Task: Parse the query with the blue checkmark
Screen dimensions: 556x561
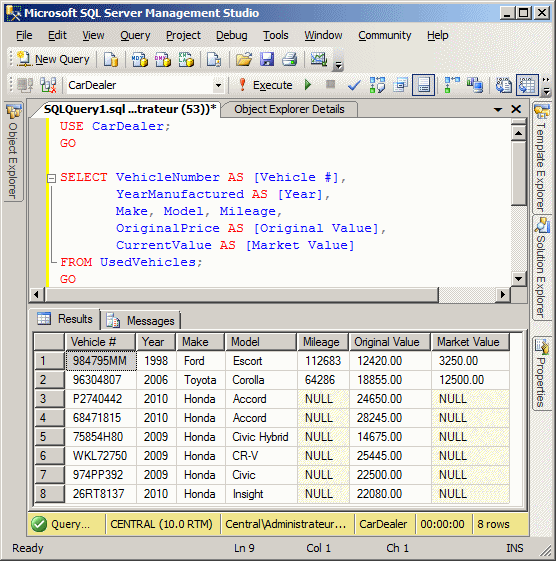Action: [353, 85]
